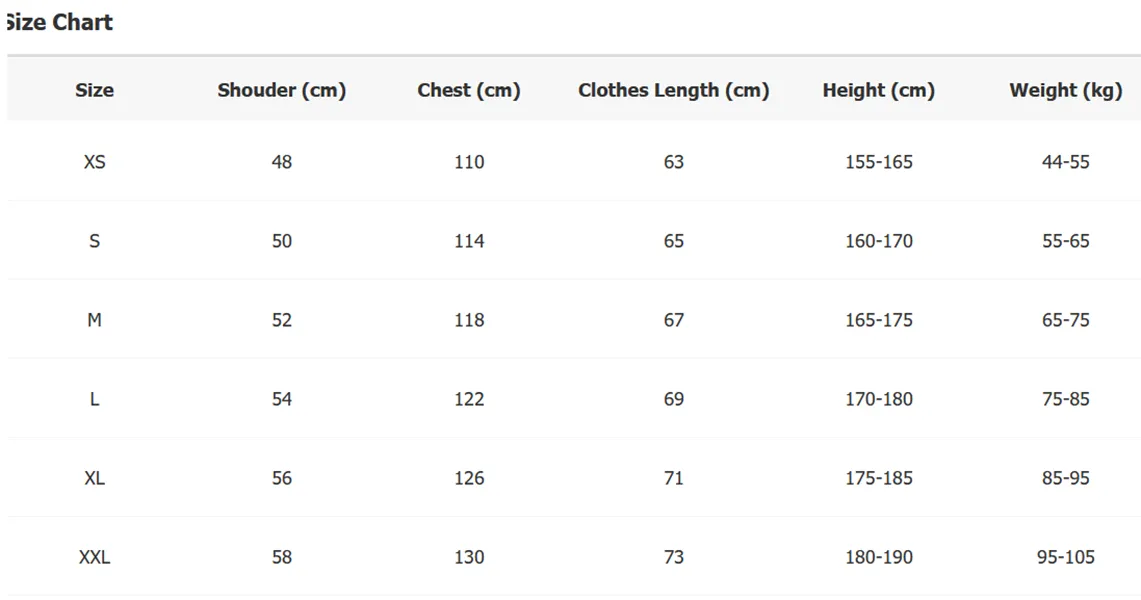Click shoulder value 54 in L row
The width and height of the screenshot is (1141, 600).
point(281,399)
